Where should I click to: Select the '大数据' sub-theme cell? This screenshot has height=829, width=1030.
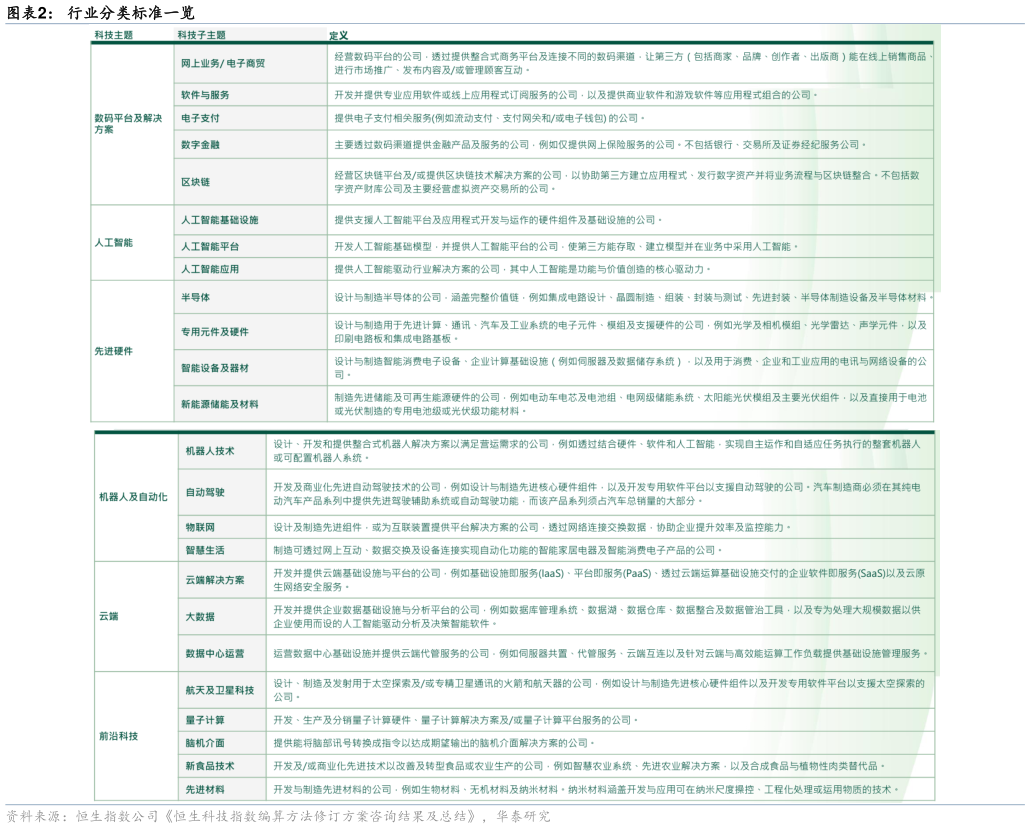(222, 617)
